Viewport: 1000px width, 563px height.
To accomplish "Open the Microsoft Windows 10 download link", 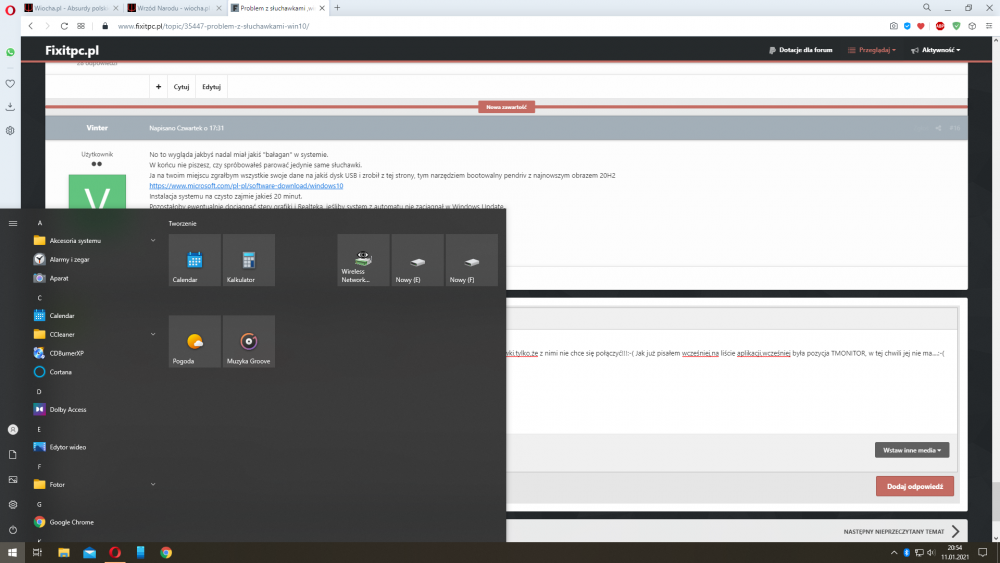I will 246,186.
